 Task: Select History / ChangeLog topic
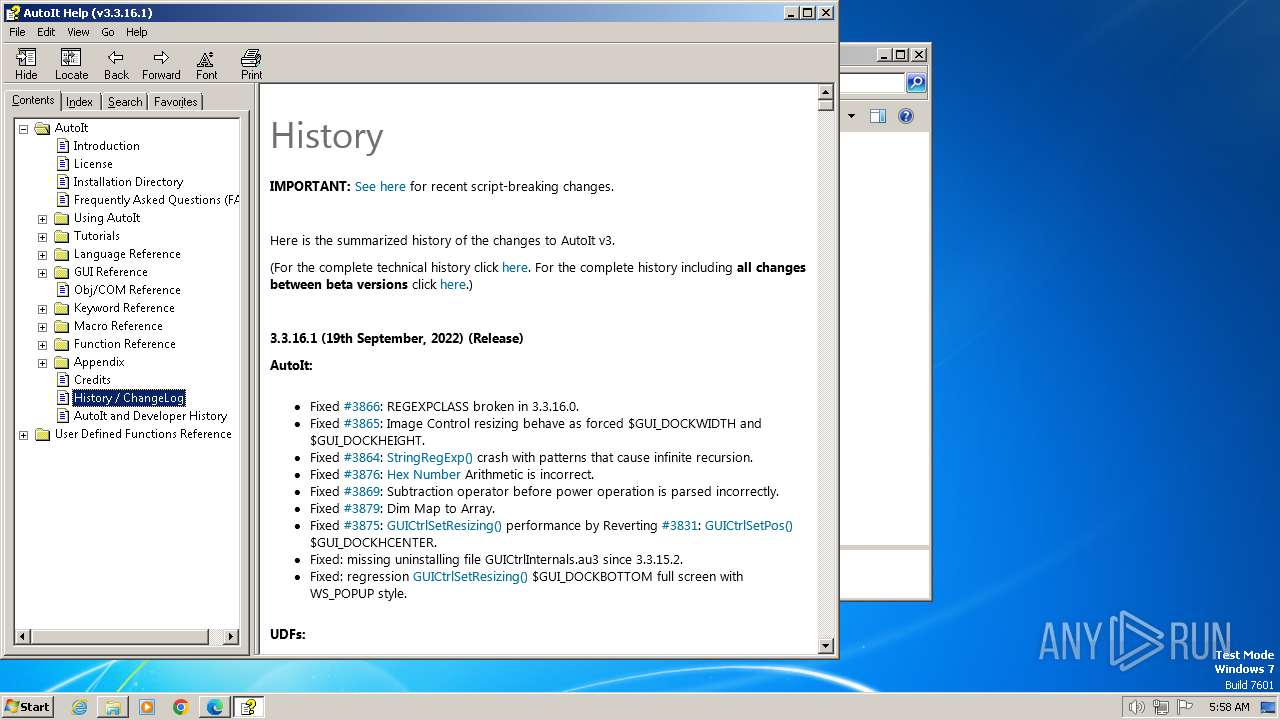coord(129,398)
